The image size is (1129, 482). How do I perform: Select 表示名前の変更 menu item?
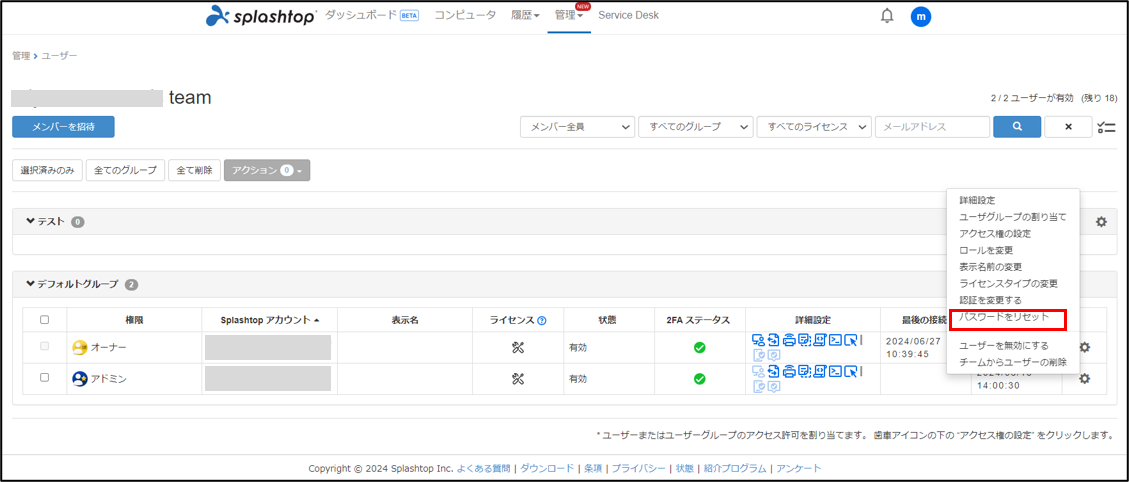(x=991, y=267)
